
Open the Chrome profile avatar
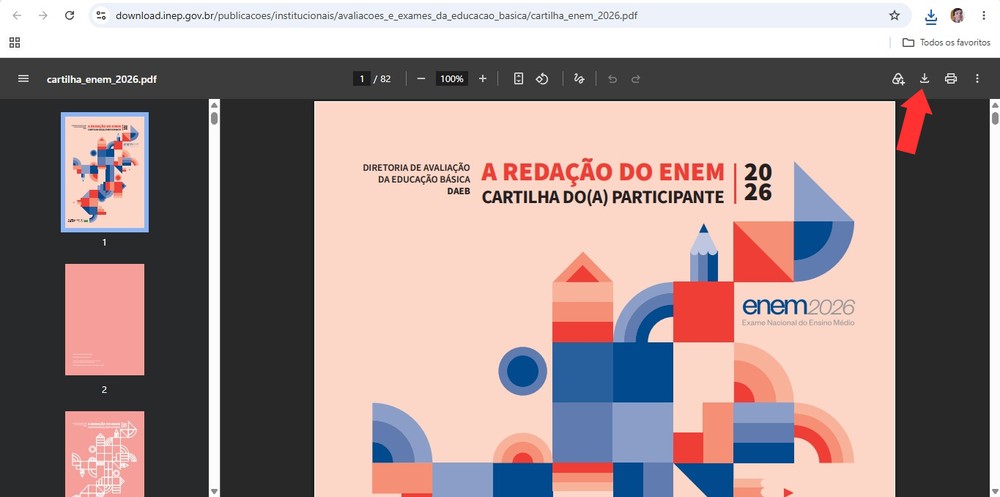957,15
